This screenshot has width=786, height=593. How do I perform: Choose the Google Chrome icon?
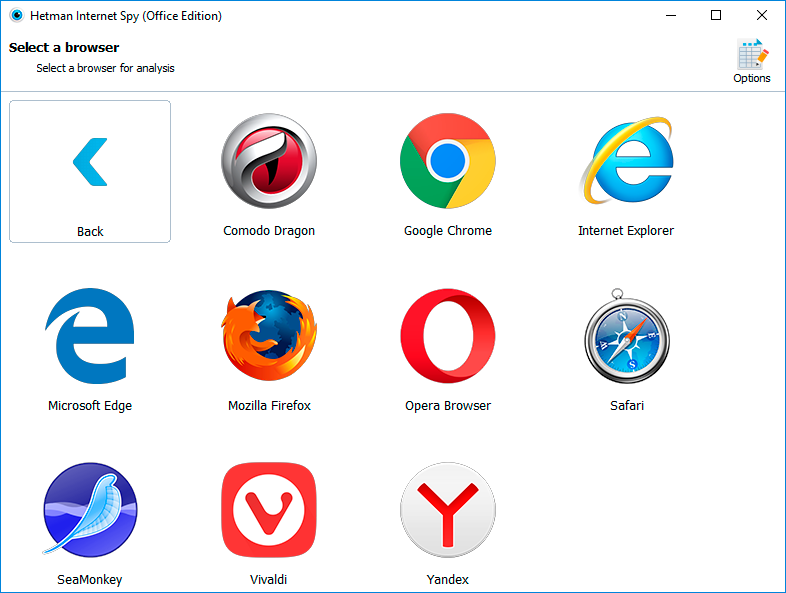click(x=448, y=160)
